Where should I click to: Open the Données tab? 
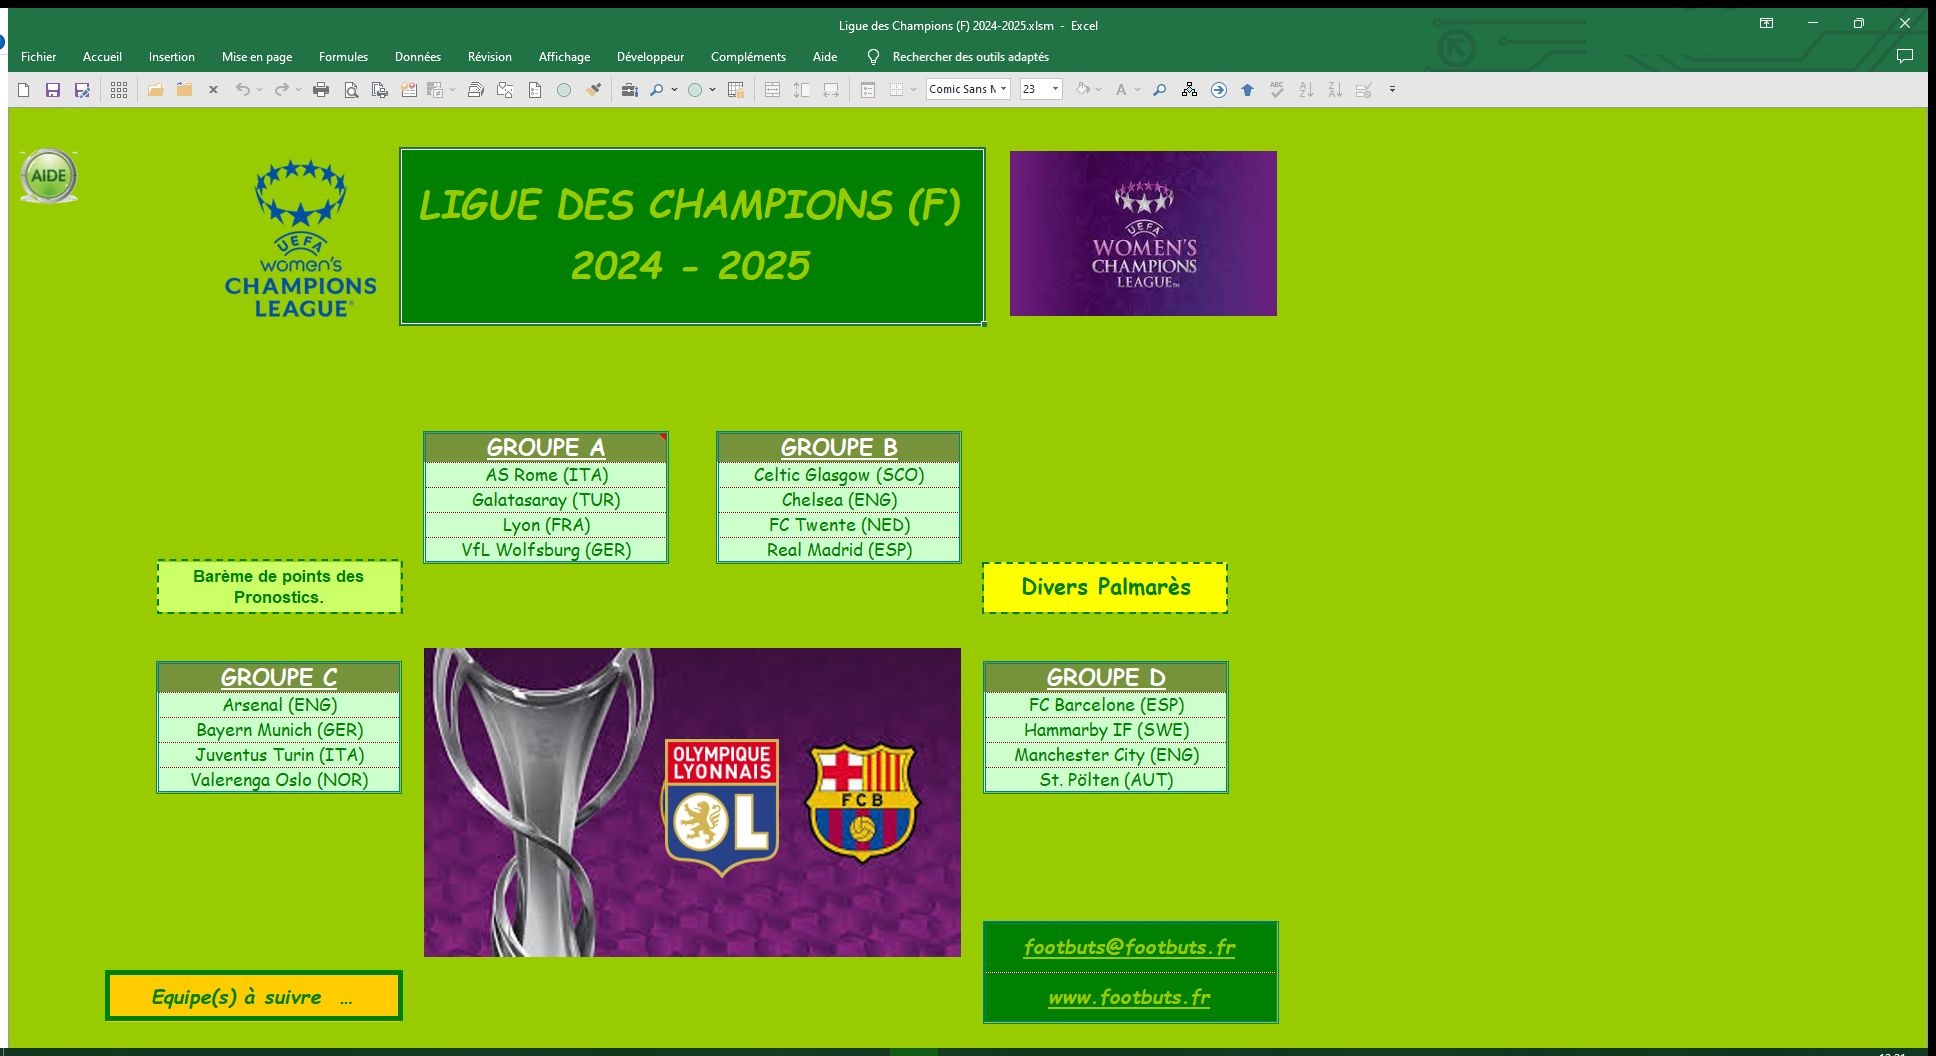[418, 57]
